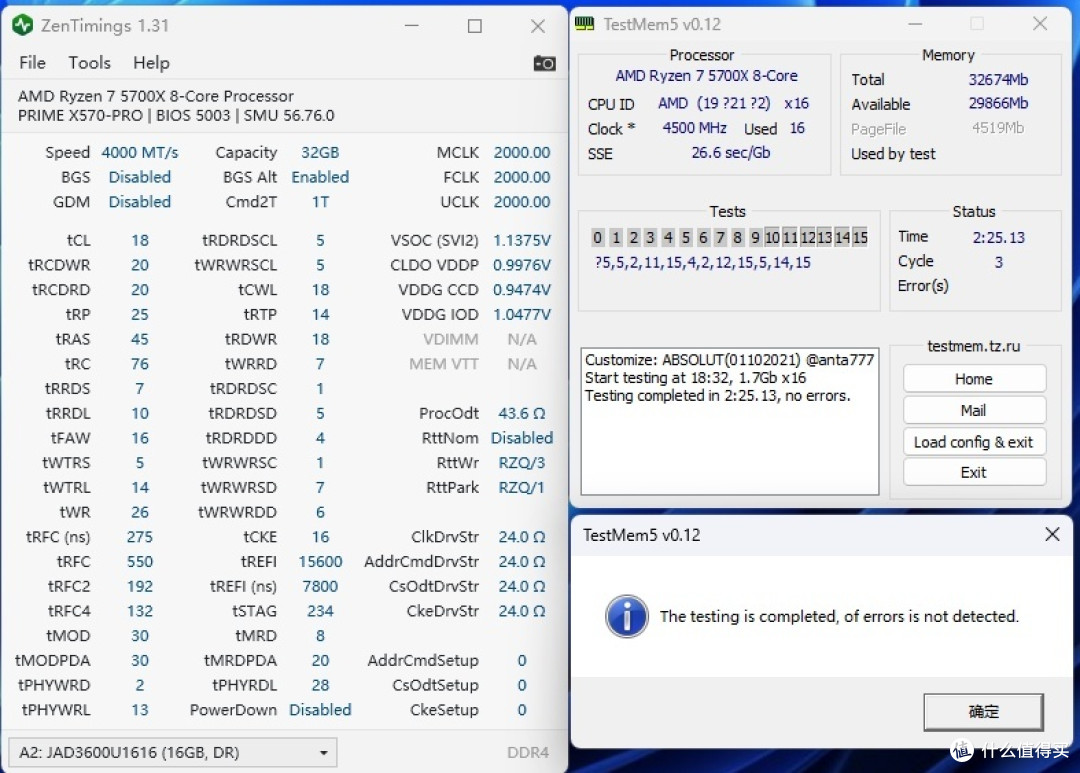This screenshot has height=773, width=1080.
Task: Click test number 5 box in Tests
Action: 685,238
